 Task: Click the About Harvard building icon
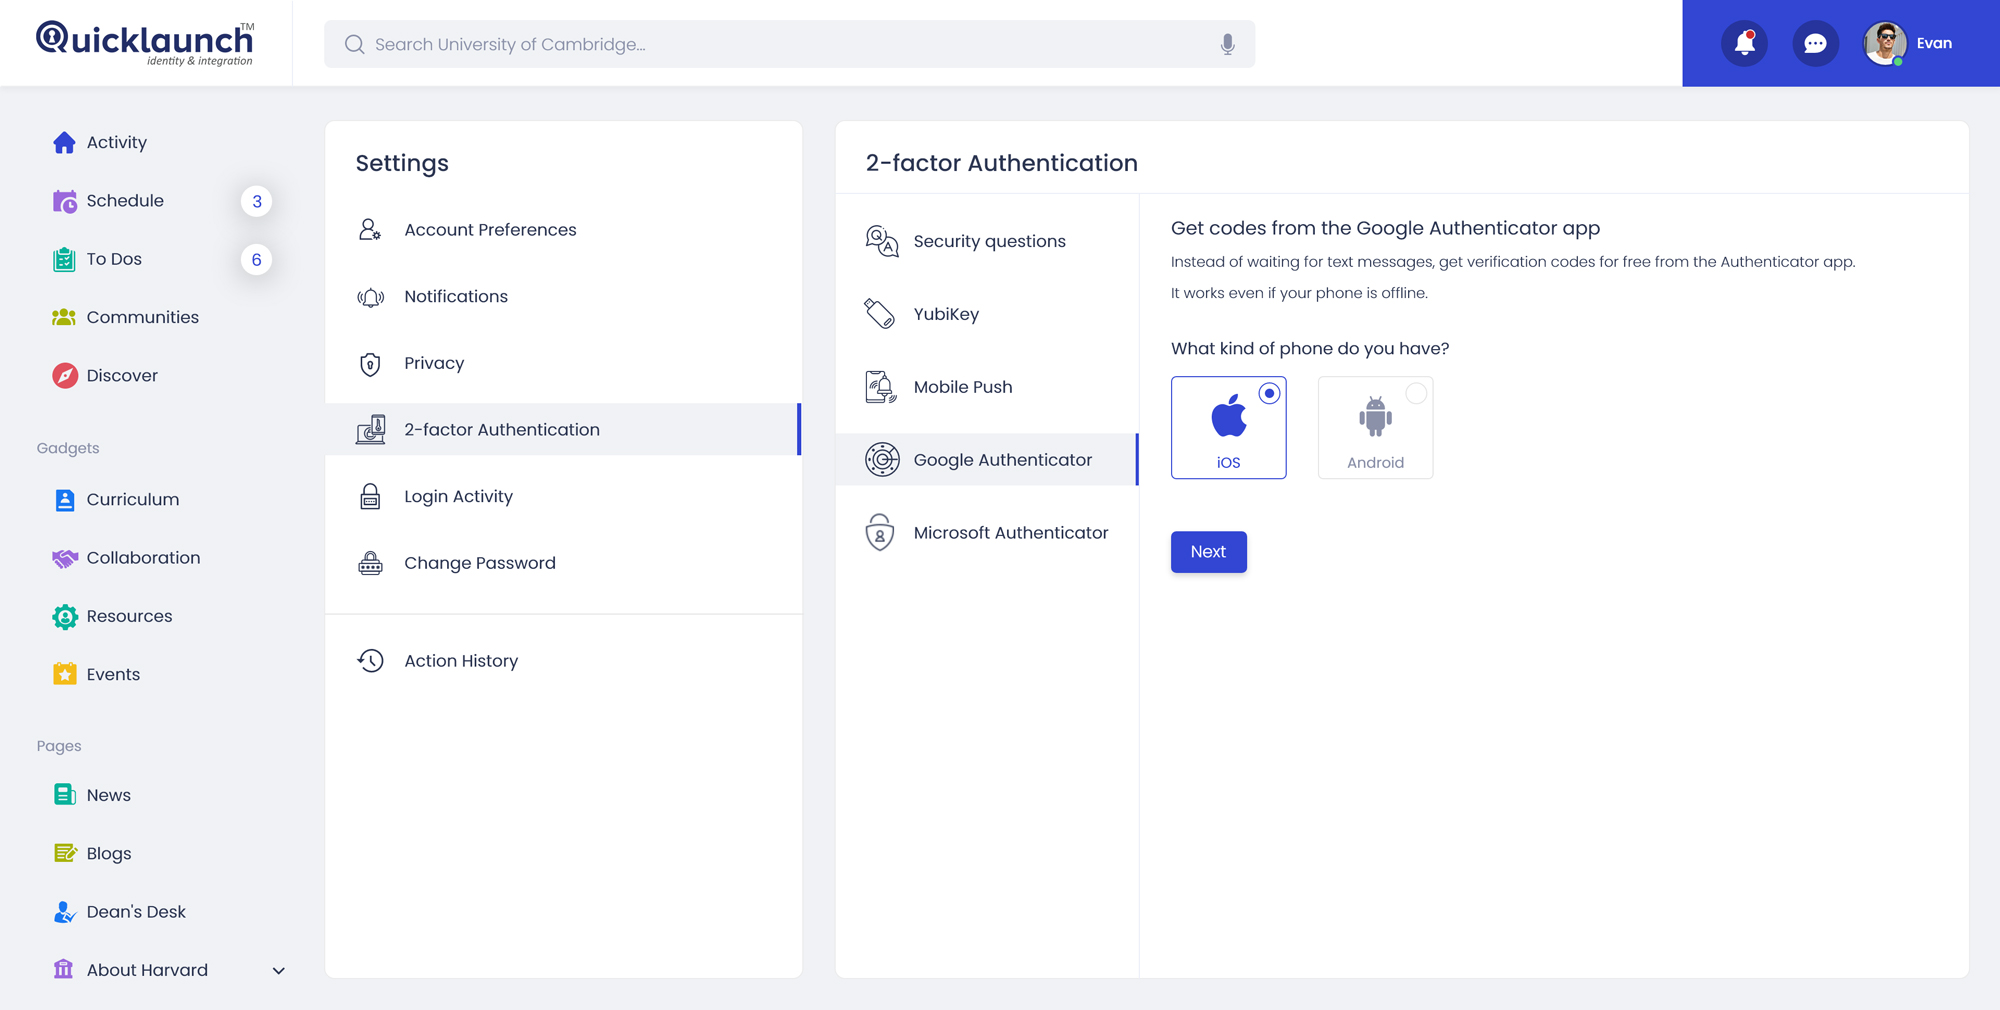64,969
